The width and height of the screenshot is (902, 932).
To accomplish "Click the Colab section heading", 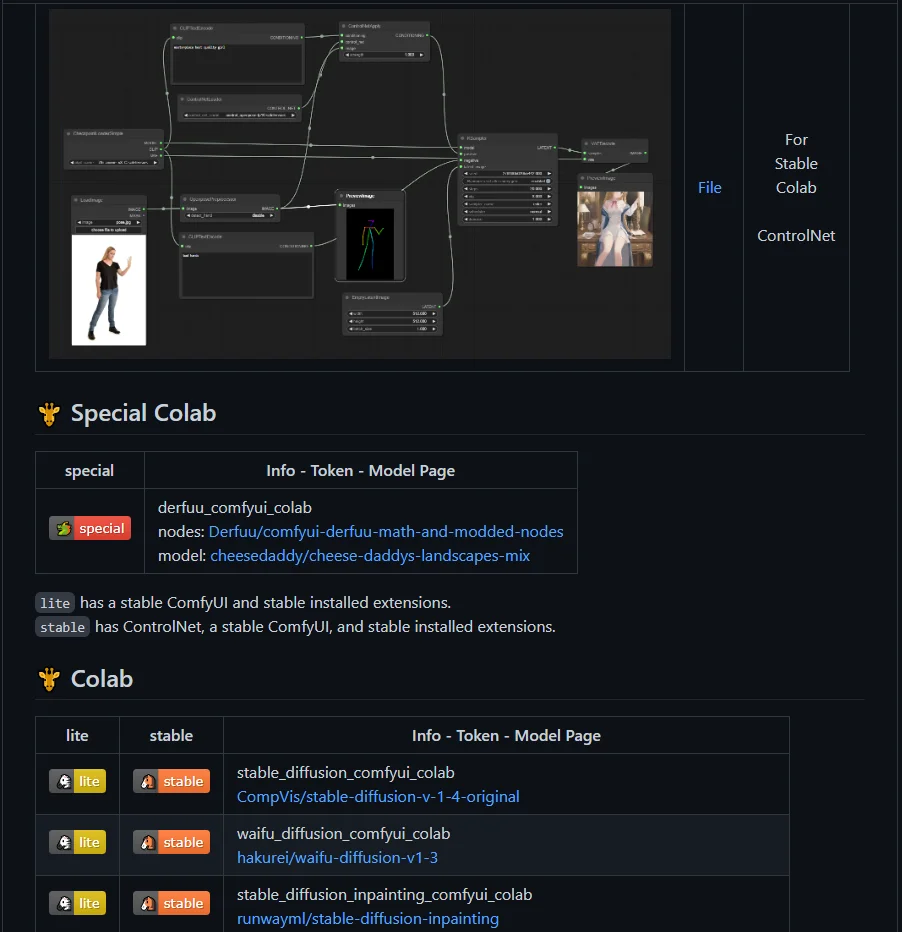I will tap(102, 679).
